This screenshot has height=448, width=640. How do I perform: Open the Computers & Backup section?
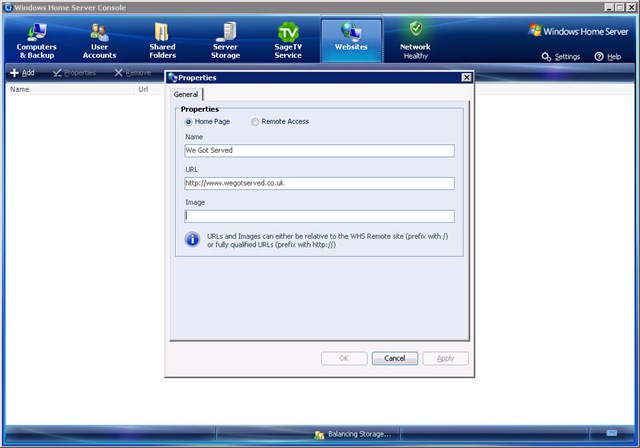36,40
